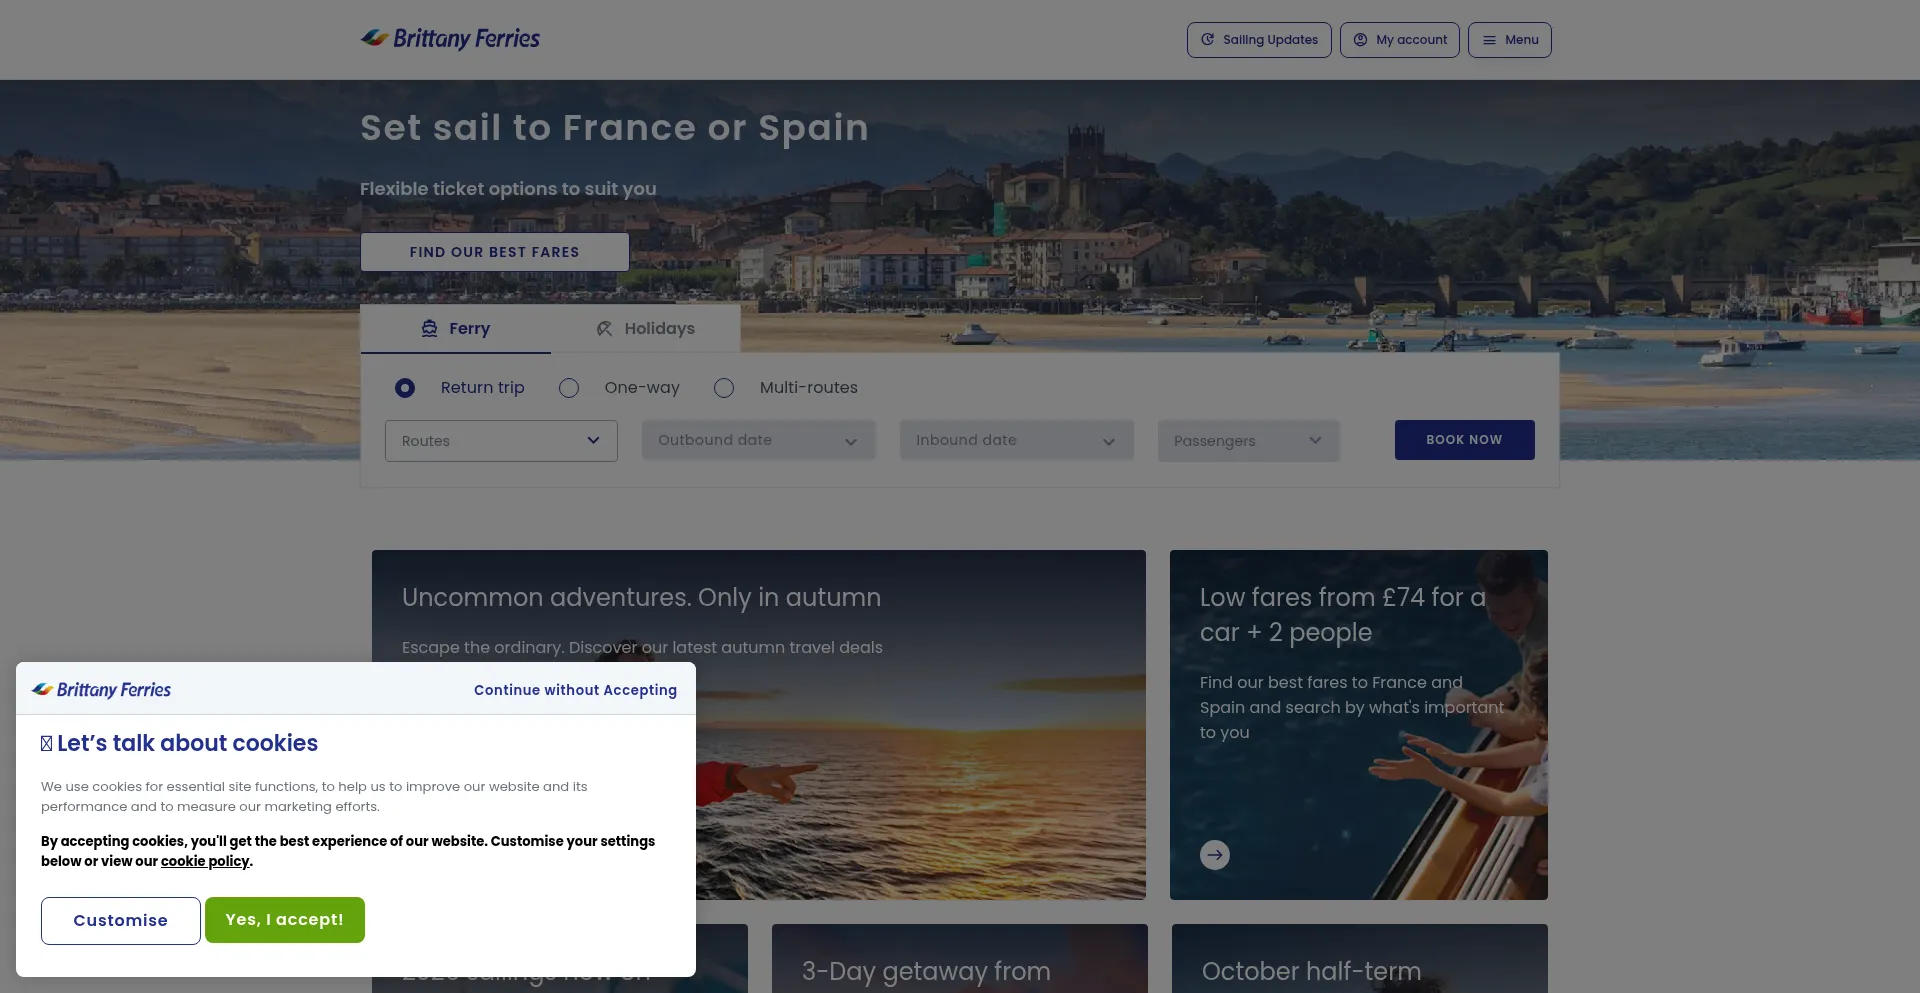Open the Inbound date picker field
Image resolution: width=1920 pixels, height=993 pixels.
pyautogui.click(x=1016, y=441)
